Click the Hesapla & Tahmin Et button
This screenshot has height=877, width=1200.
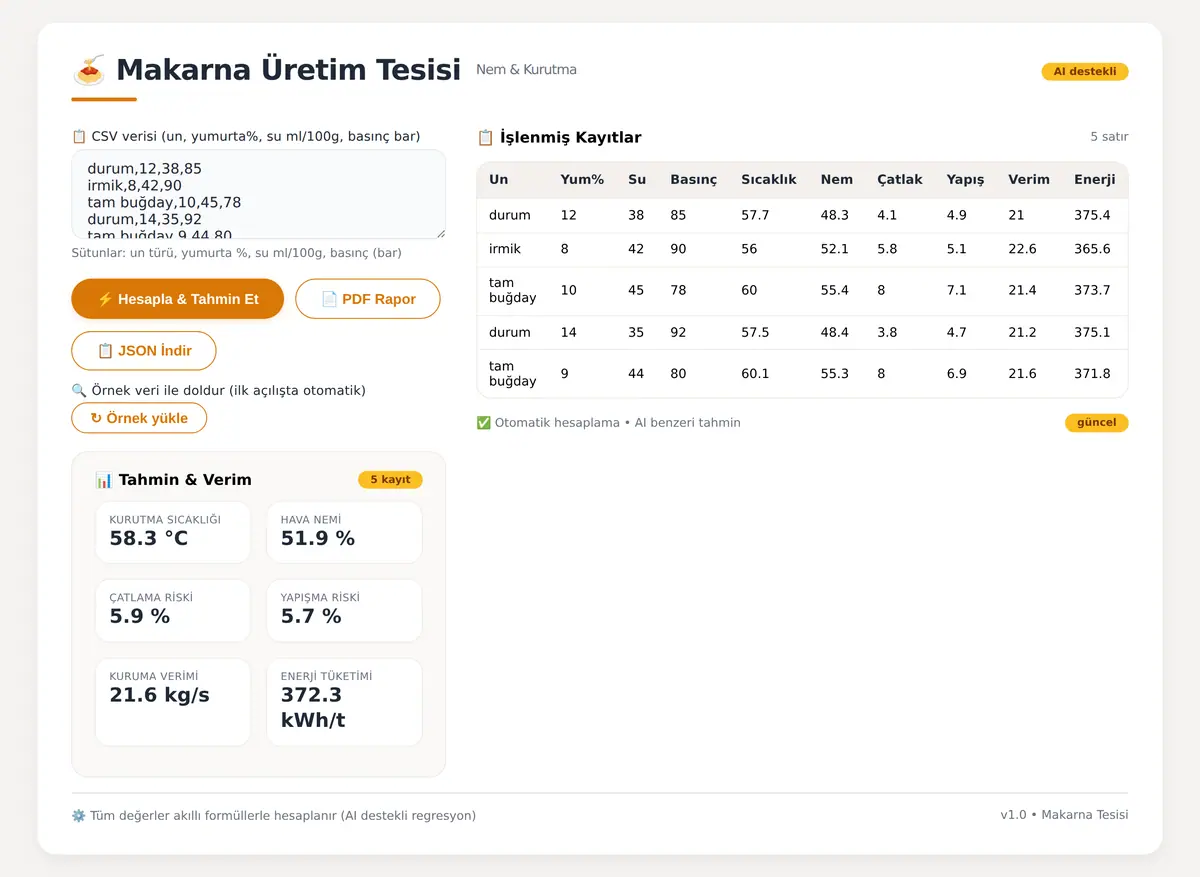tap(178, 299)
